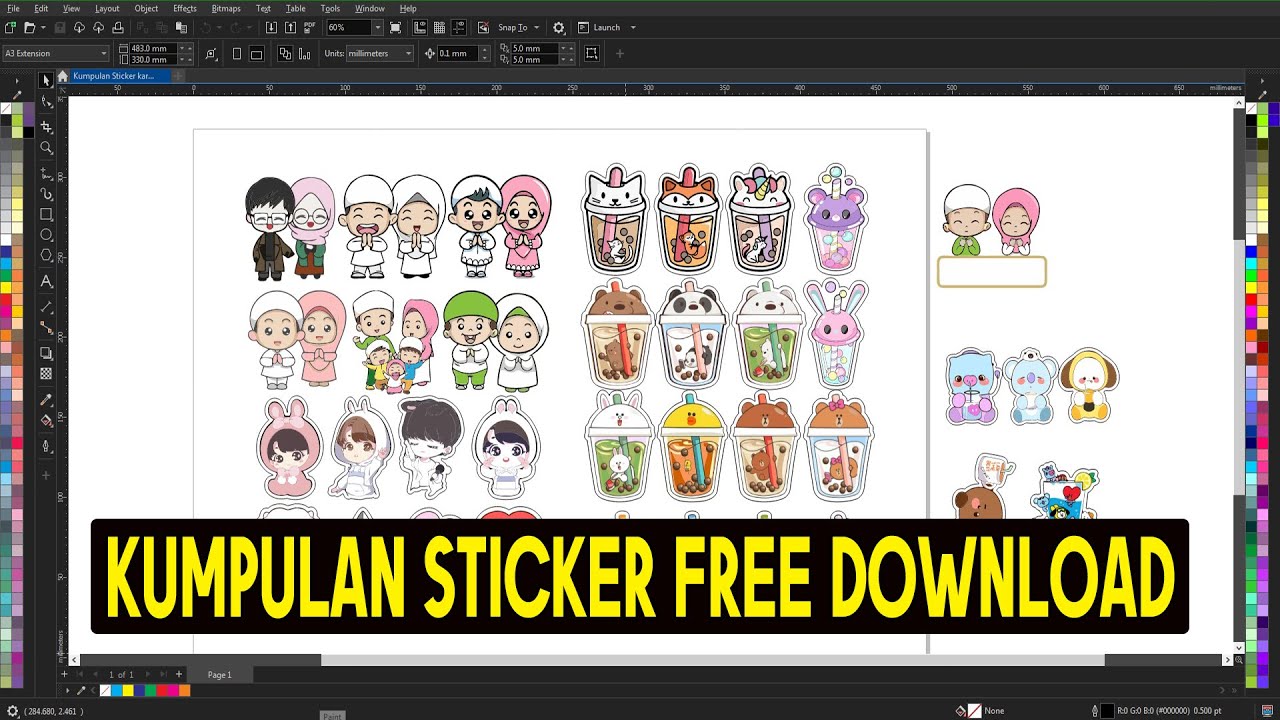Select the Transparency tool
Screen dimensions: 1280x720
click(x=46, y=374)
